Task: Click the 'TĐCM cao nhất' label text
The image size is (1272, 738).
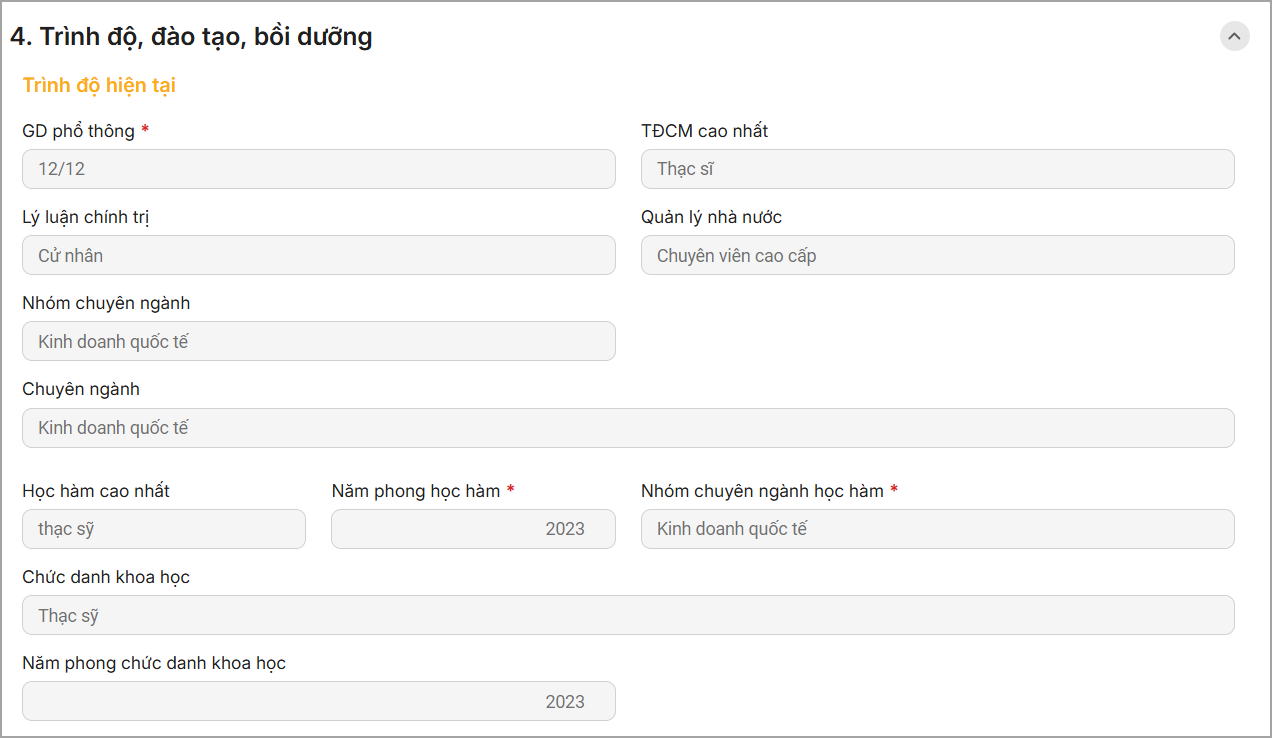Action: [704, 131]
